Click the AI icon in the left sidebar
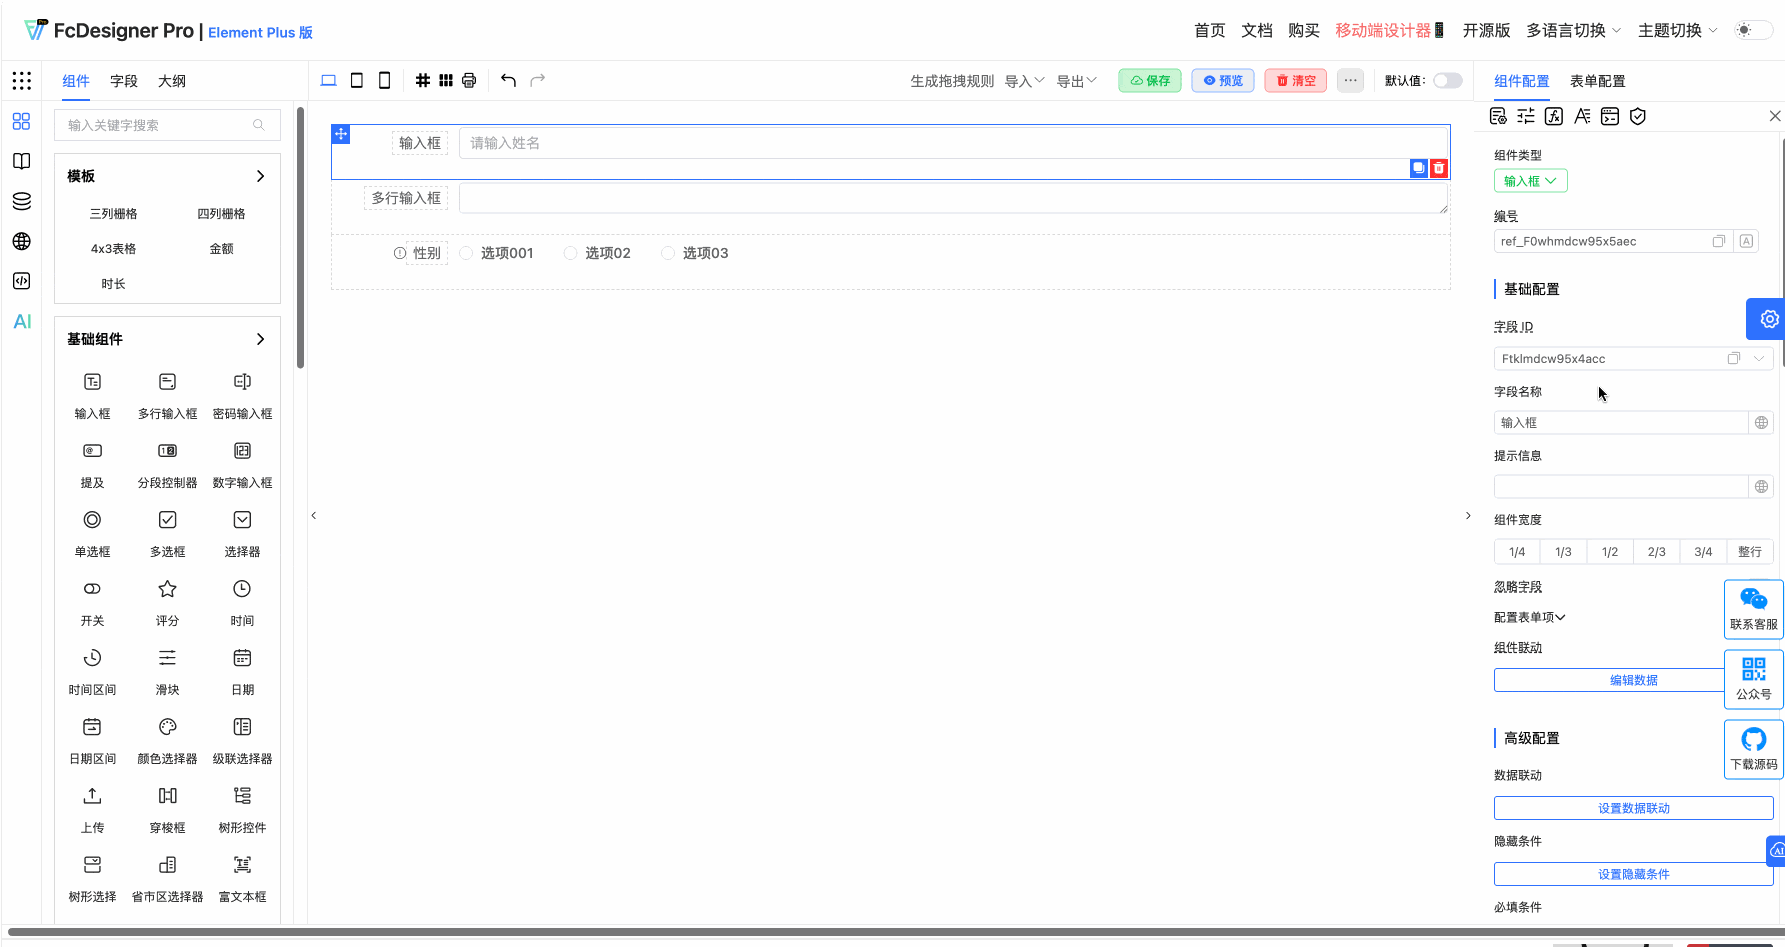This screenshot has height=947, width=1785. 21,321
